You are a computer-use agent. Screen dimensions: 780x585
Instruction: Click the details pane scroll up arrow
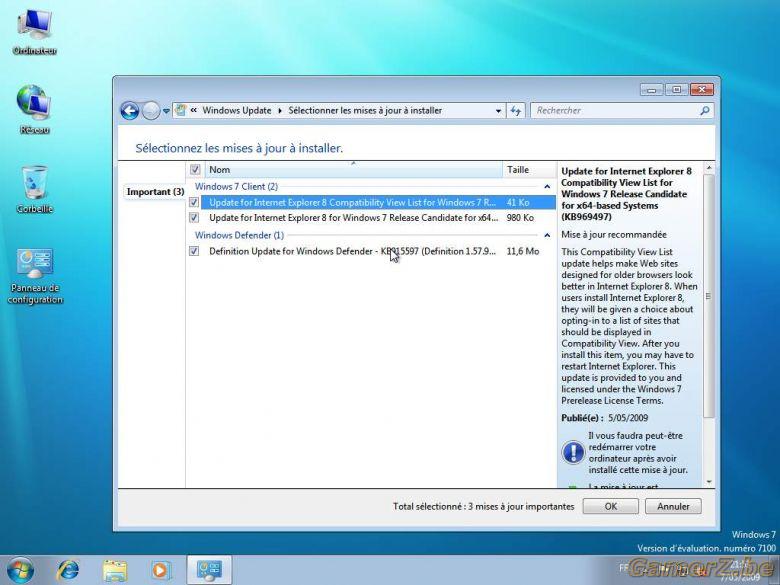[709, 168]
